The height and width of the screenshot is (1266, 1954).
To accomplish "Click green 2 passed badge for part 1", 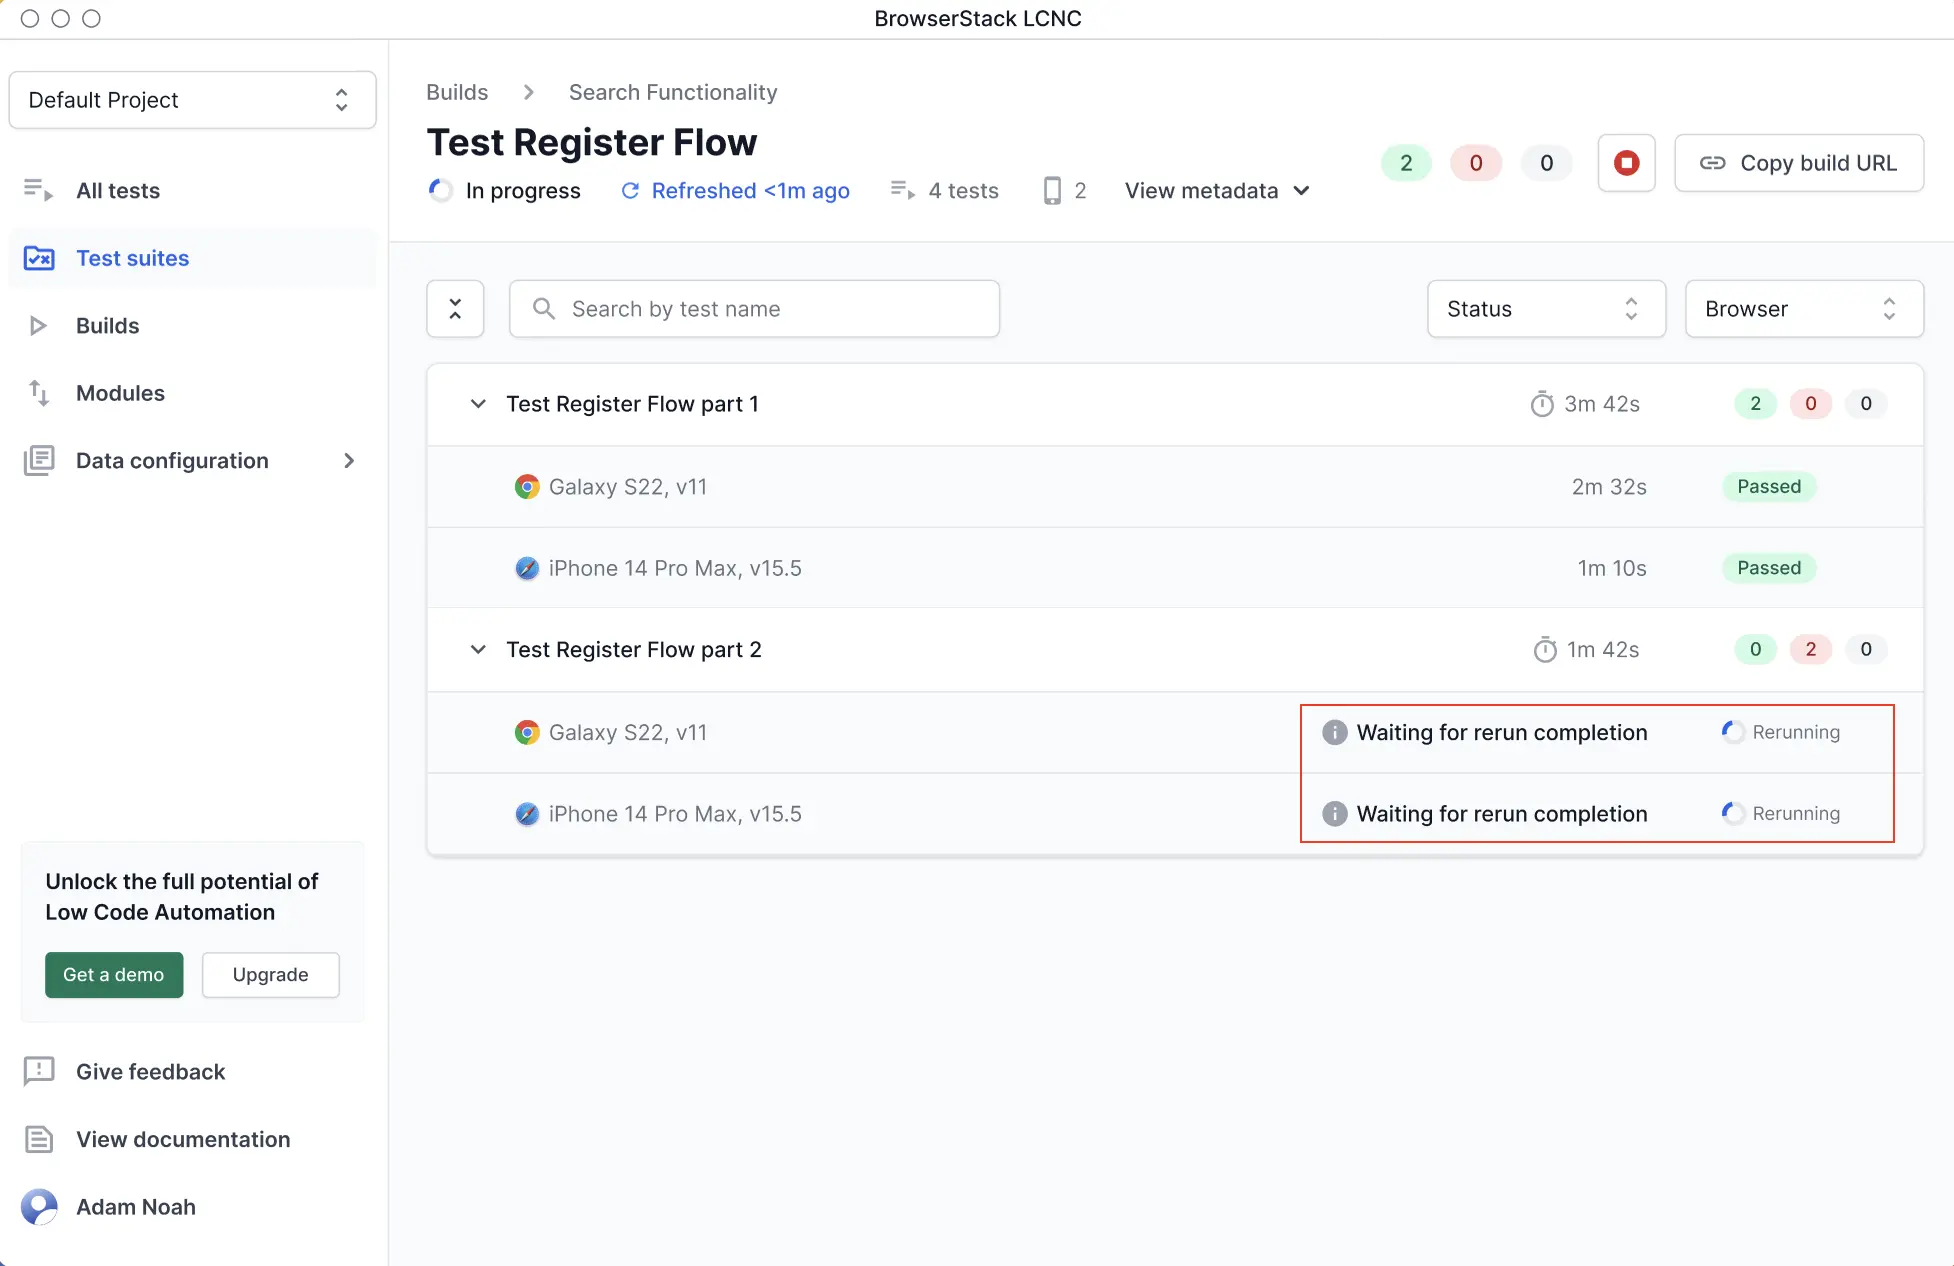I will coord(1755,404).
